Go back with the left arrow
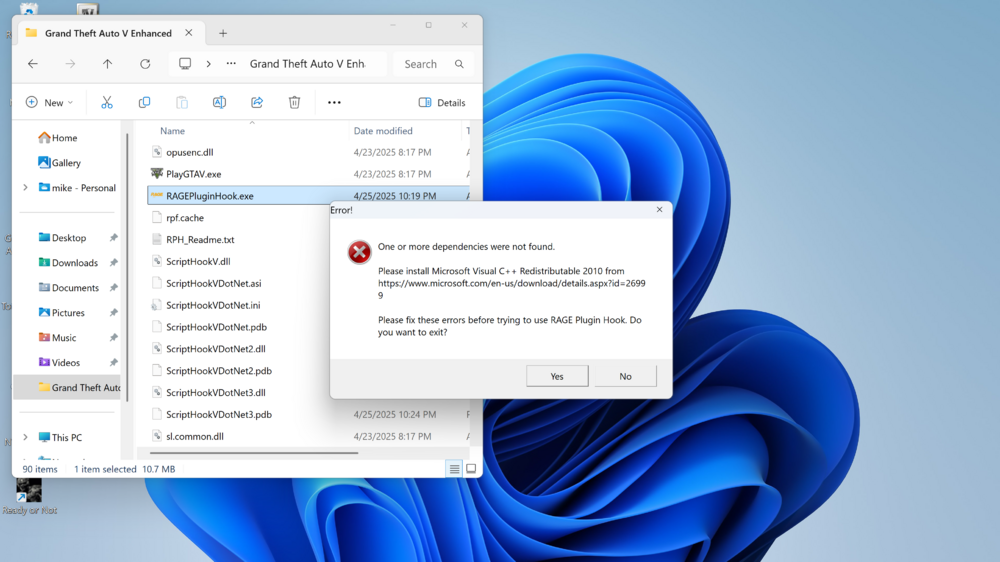The width and height of the screenshot is (1000, 562). tap(33, 64)
